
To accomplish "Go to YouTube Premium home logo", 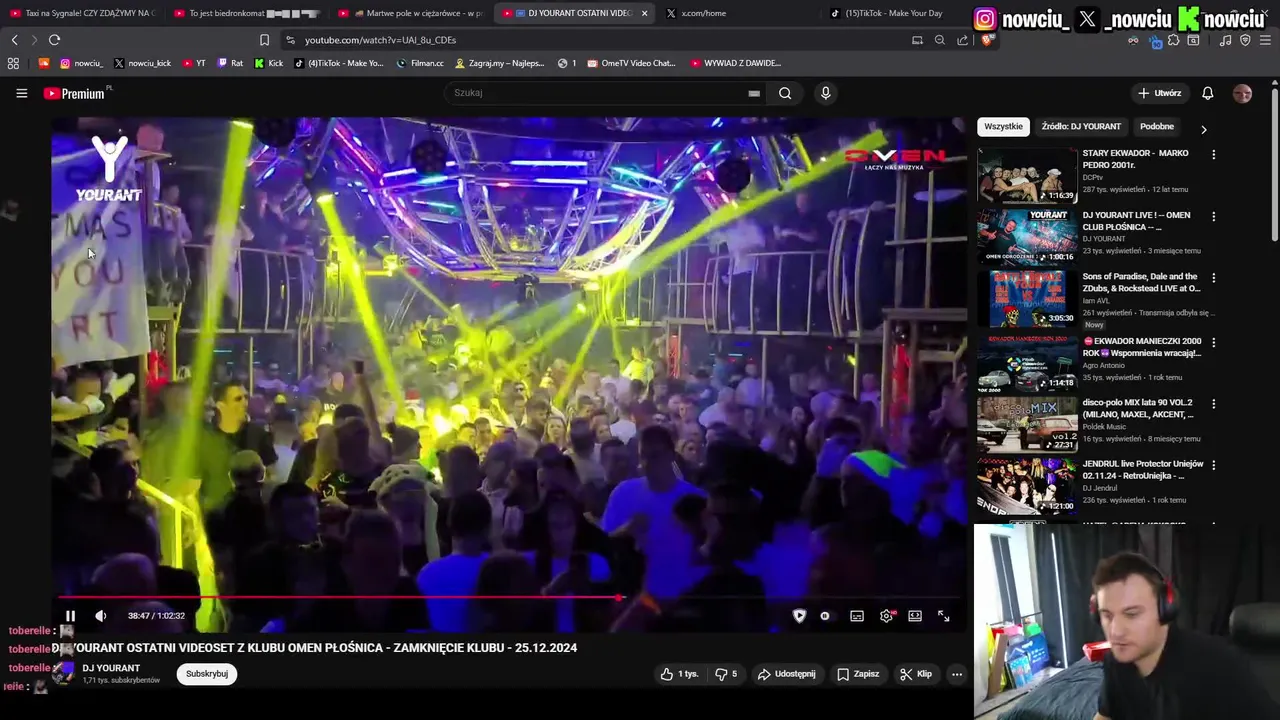I will pos(75,93).
